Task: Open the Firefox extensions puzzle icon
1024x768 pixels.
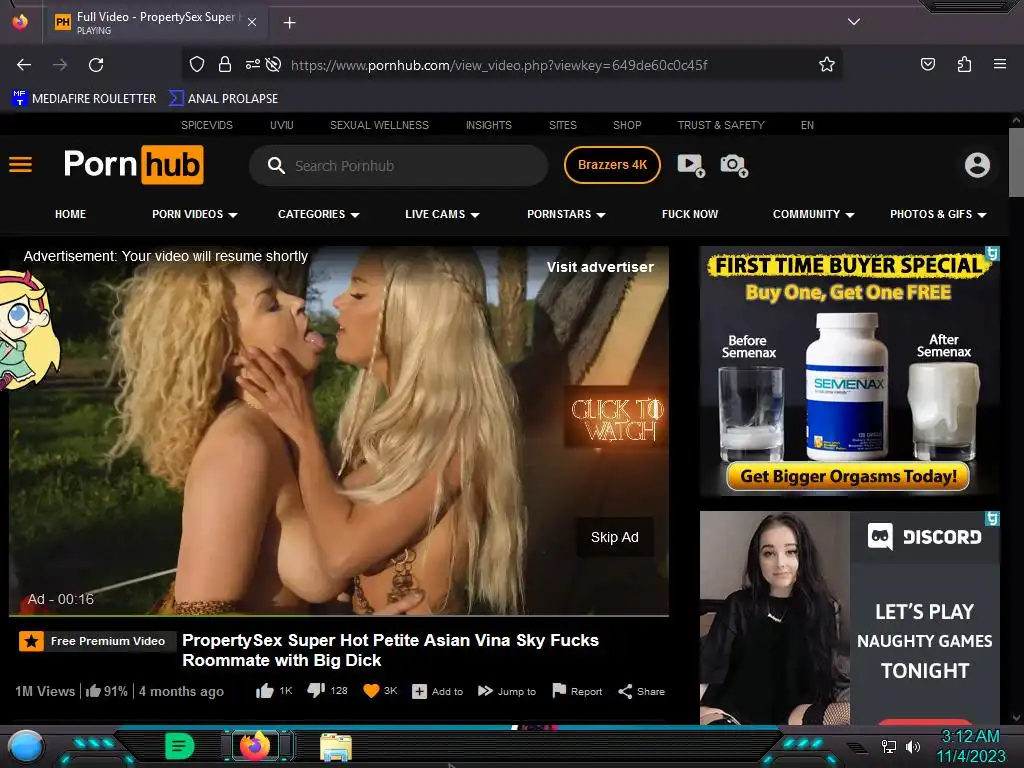Action: [x=964, y=64]
